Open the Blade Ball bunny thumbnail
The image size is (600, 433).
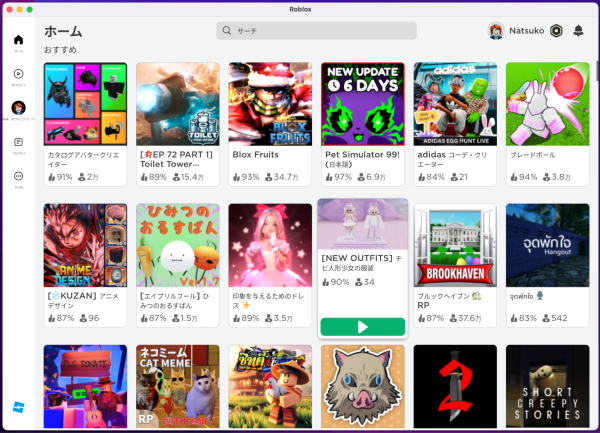(x=548, y=104)
